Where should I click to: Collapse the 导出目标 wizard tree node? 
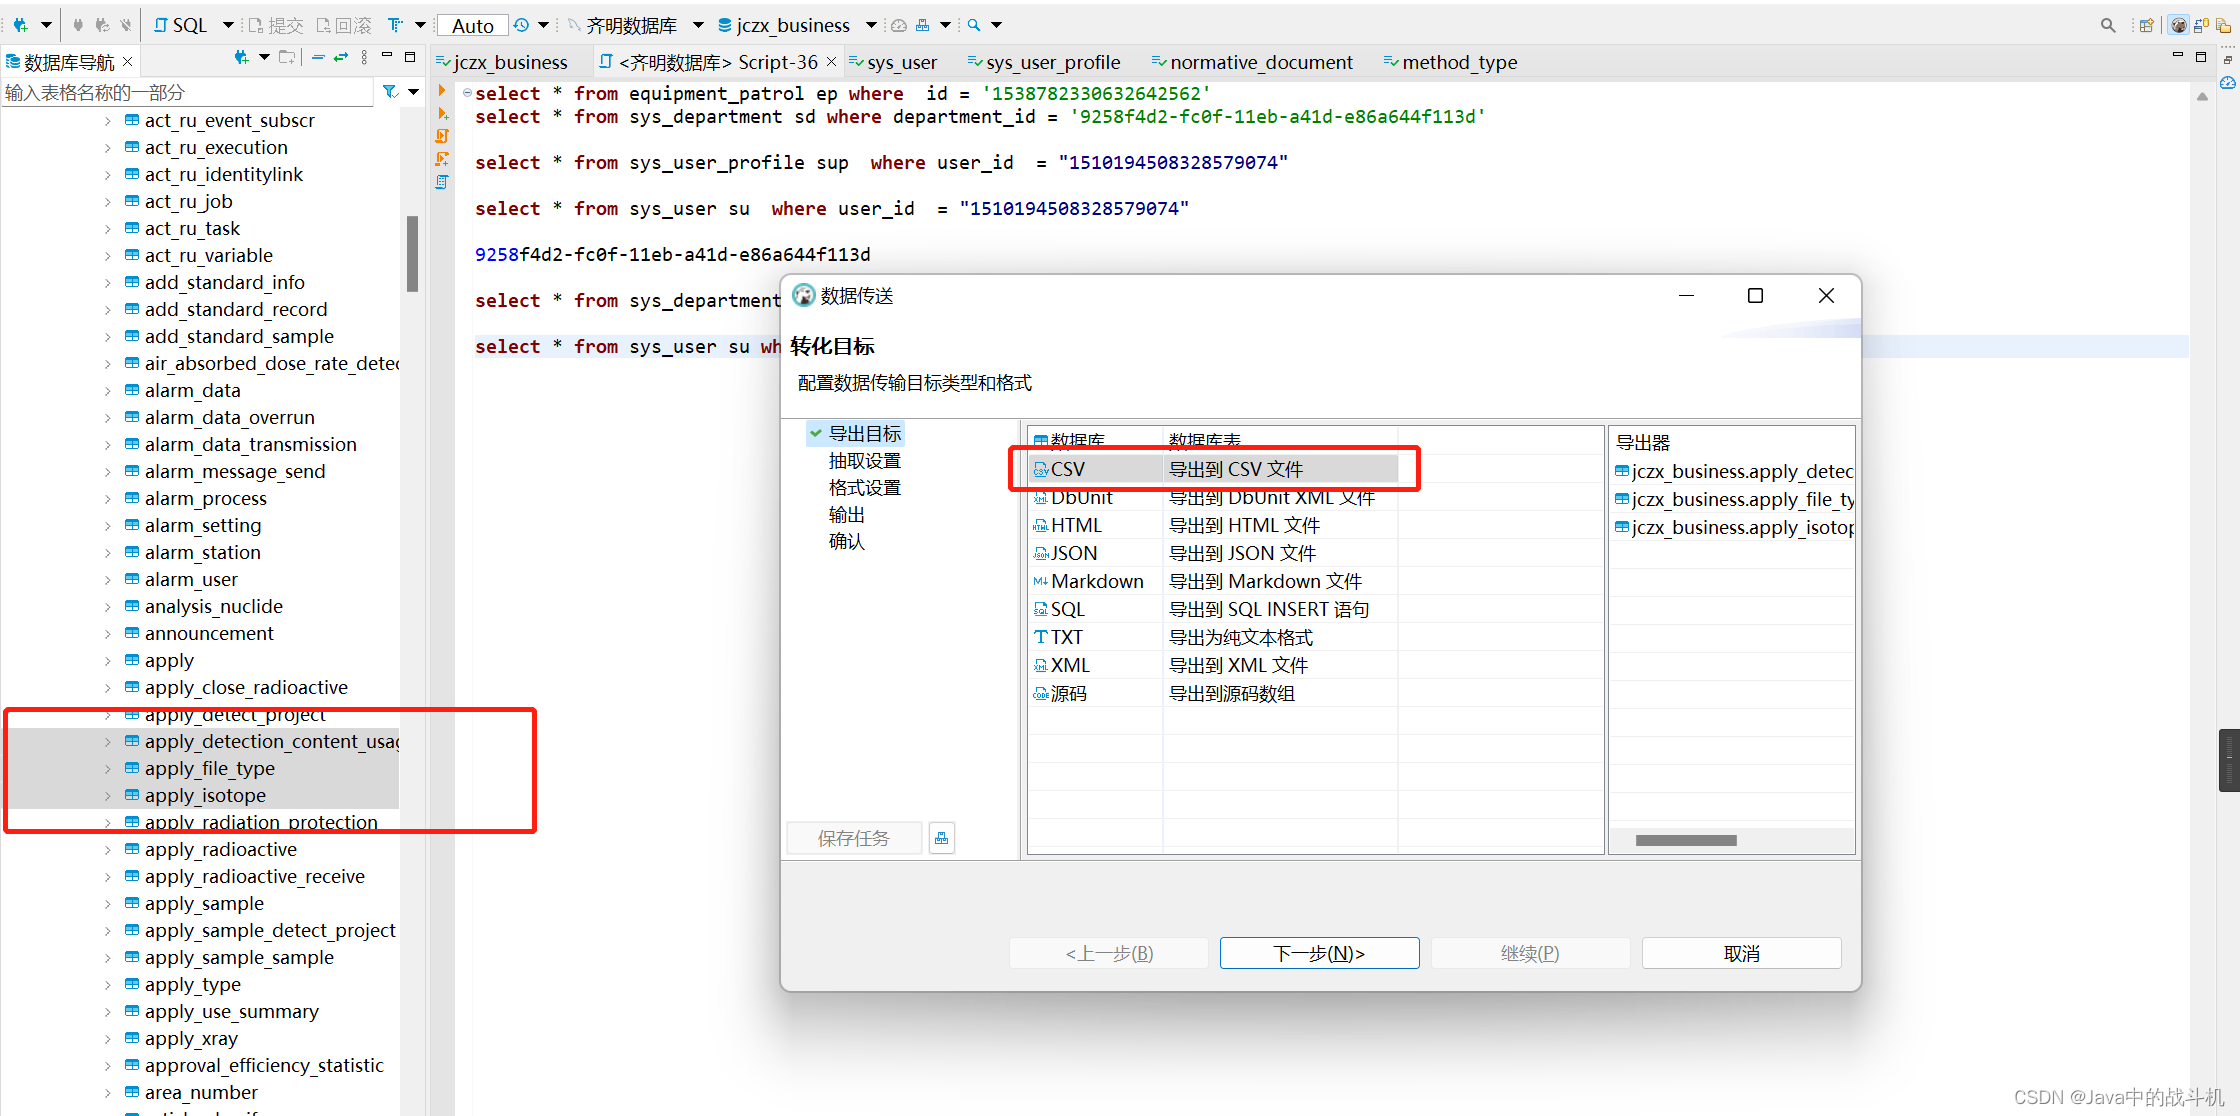(816, 433)
